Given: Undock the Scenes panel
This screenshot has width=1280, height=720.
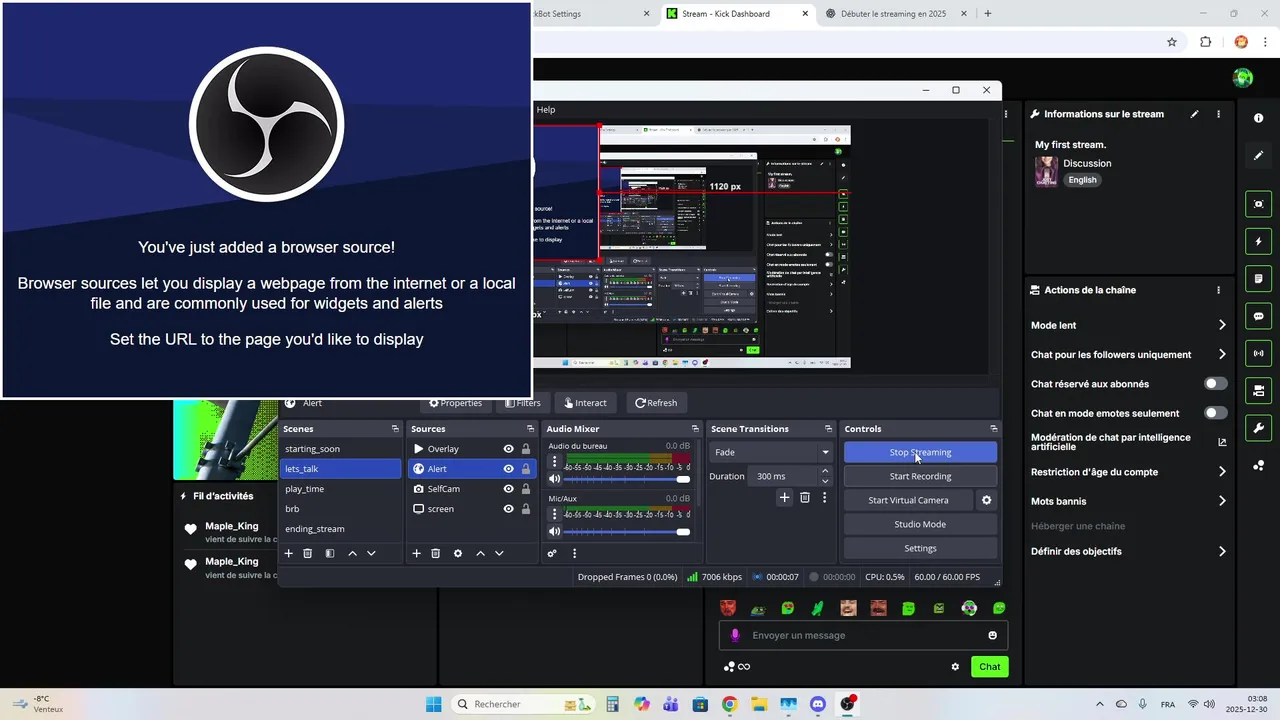Looking at the screenshot, I should click(395, 429).
